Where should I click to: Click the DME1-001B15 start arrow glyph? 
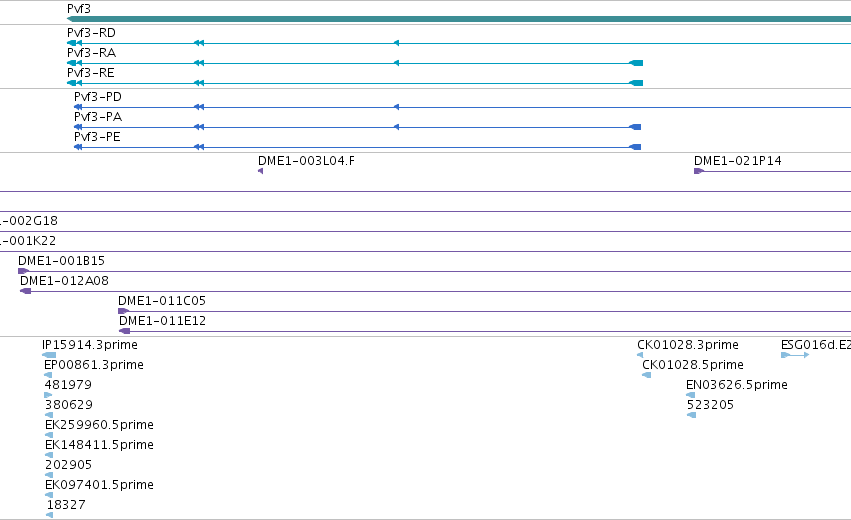[x=23, y=271]
